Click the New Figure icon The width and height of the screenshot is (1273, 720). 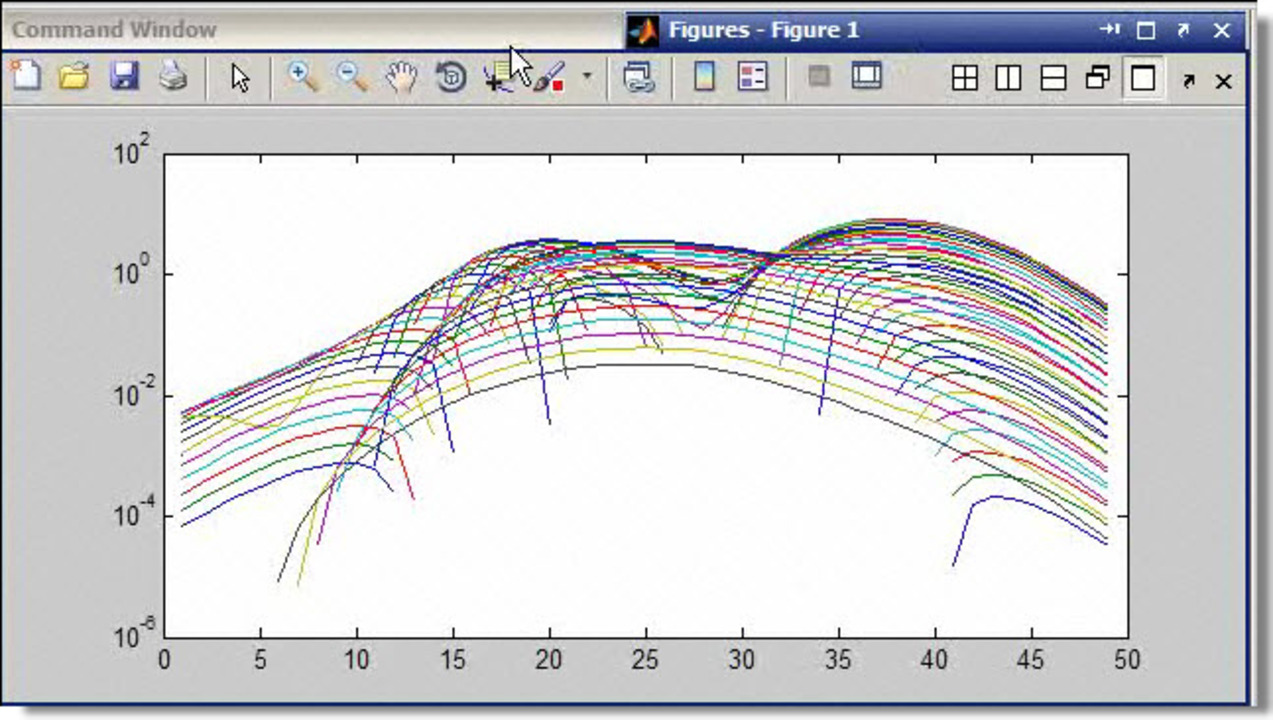(x=27, y=76)
